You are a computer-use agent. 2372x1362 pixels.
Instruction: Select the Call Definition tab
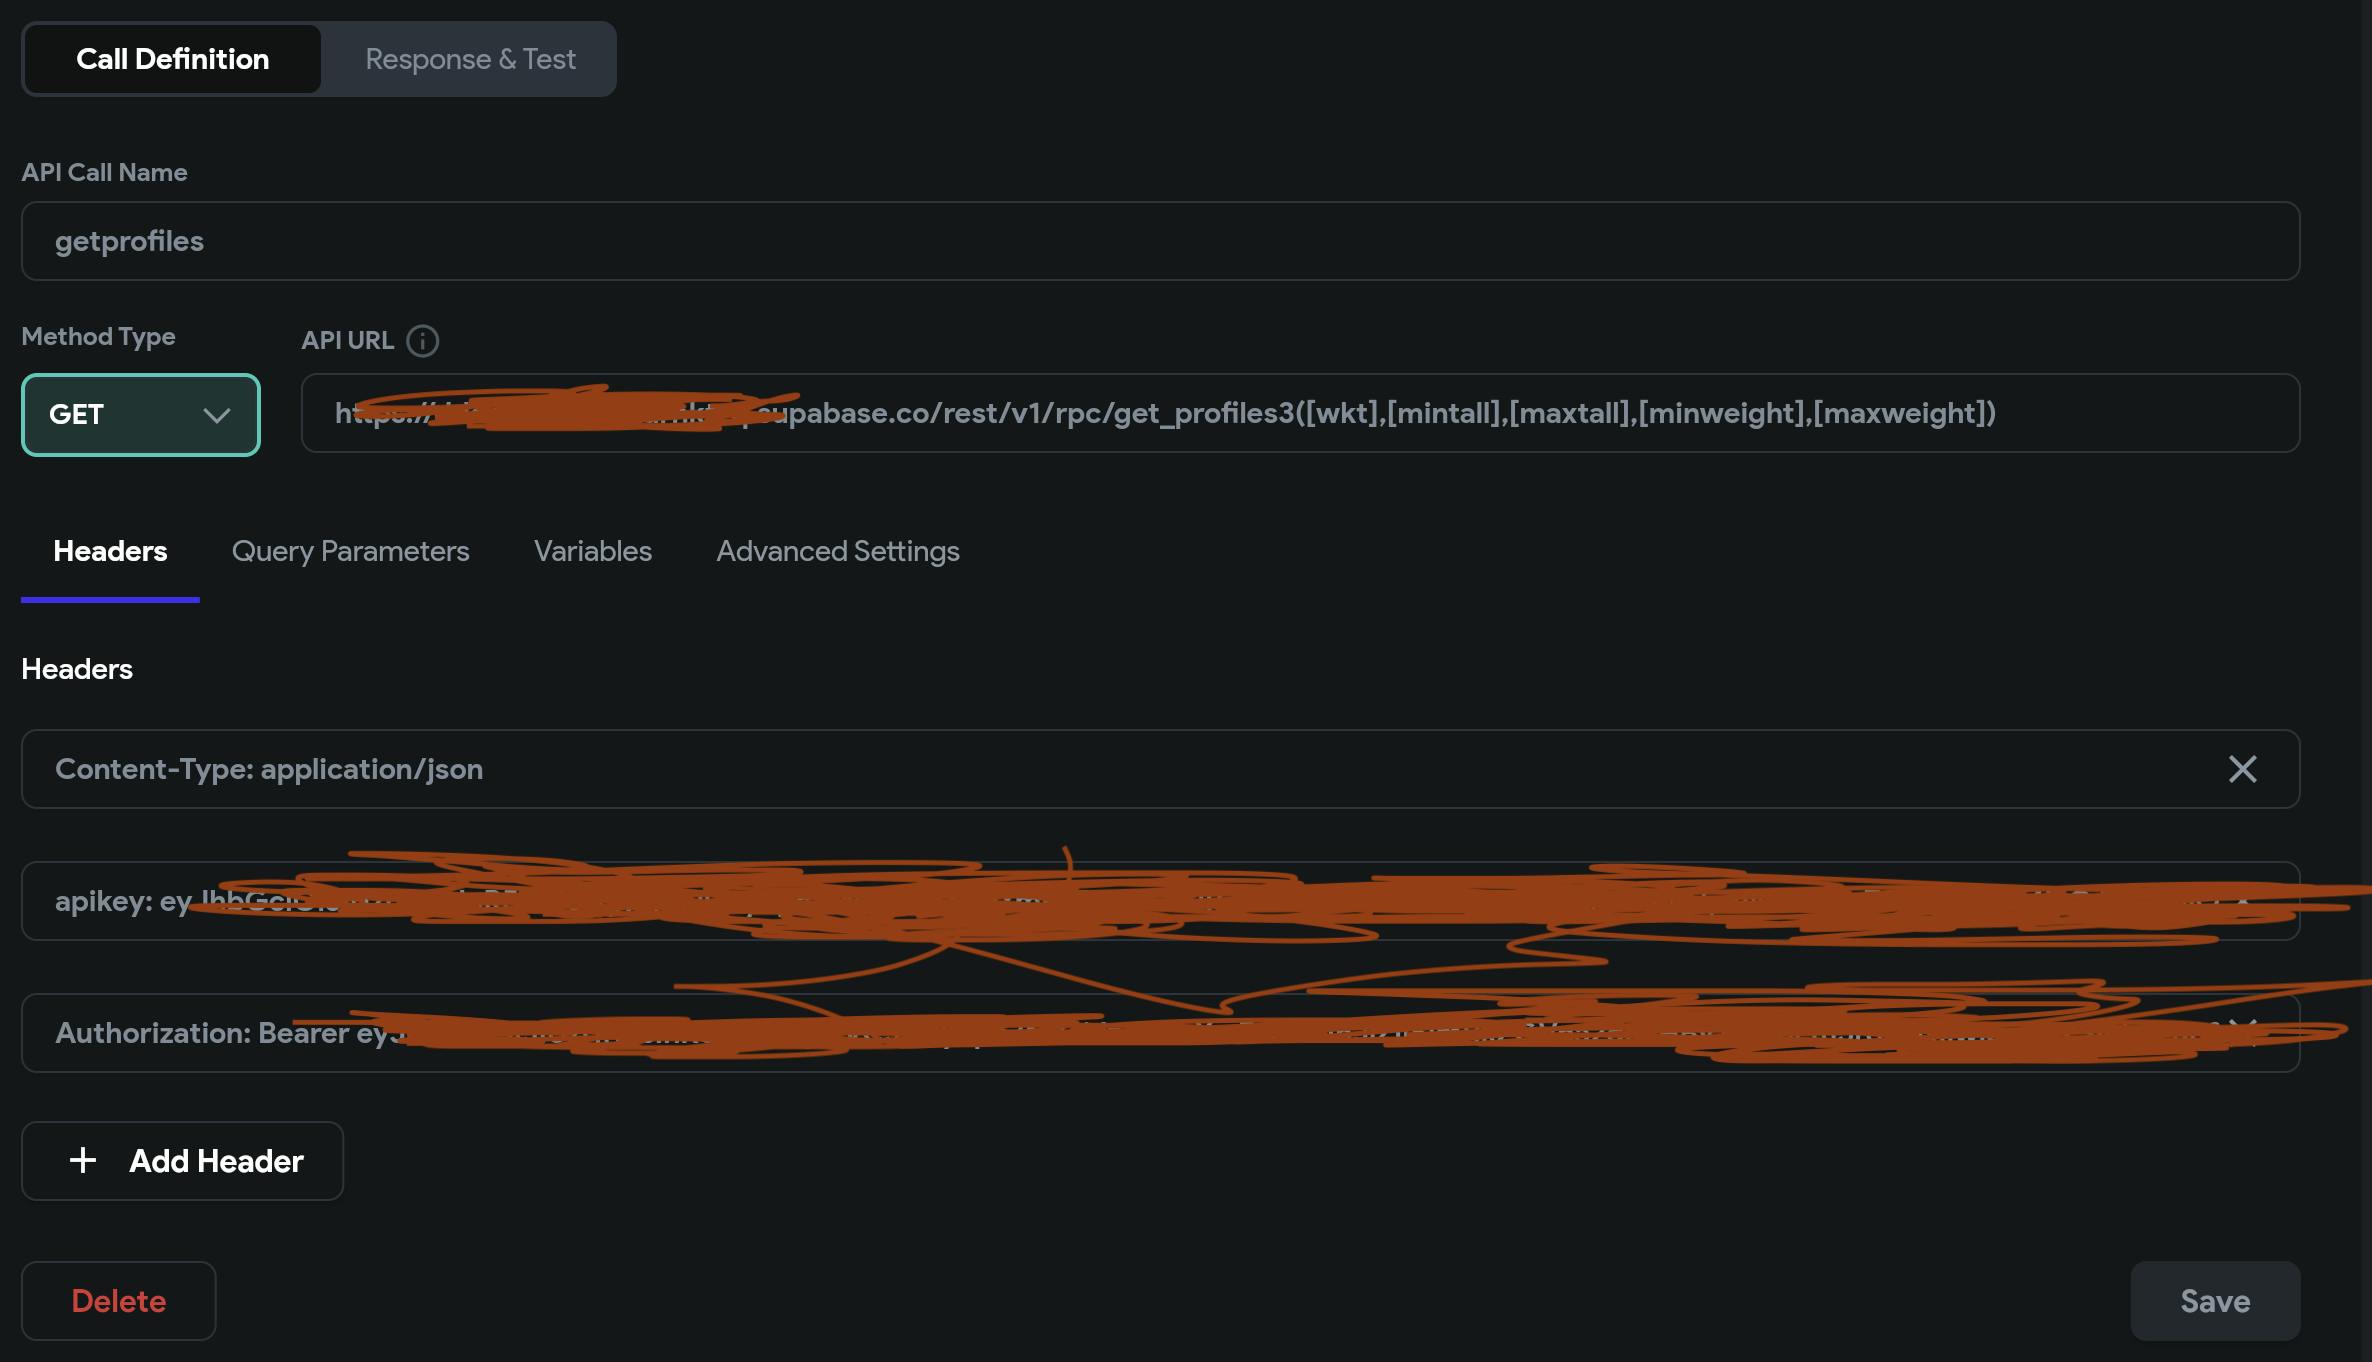172,59
